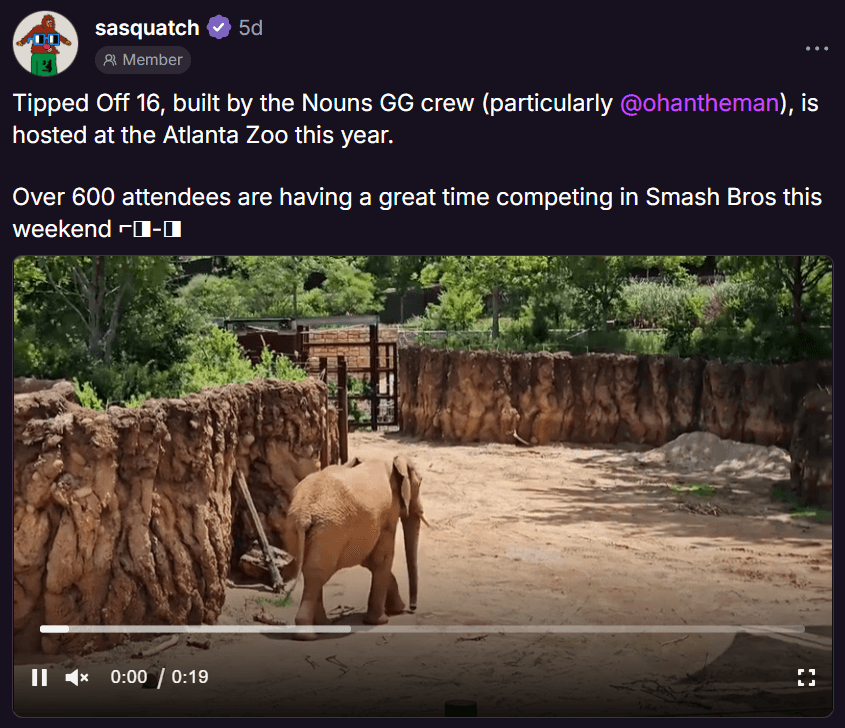Click the 0:19 video duration label
Viewport: 845px width, 728px height.
tap(190, 677)
